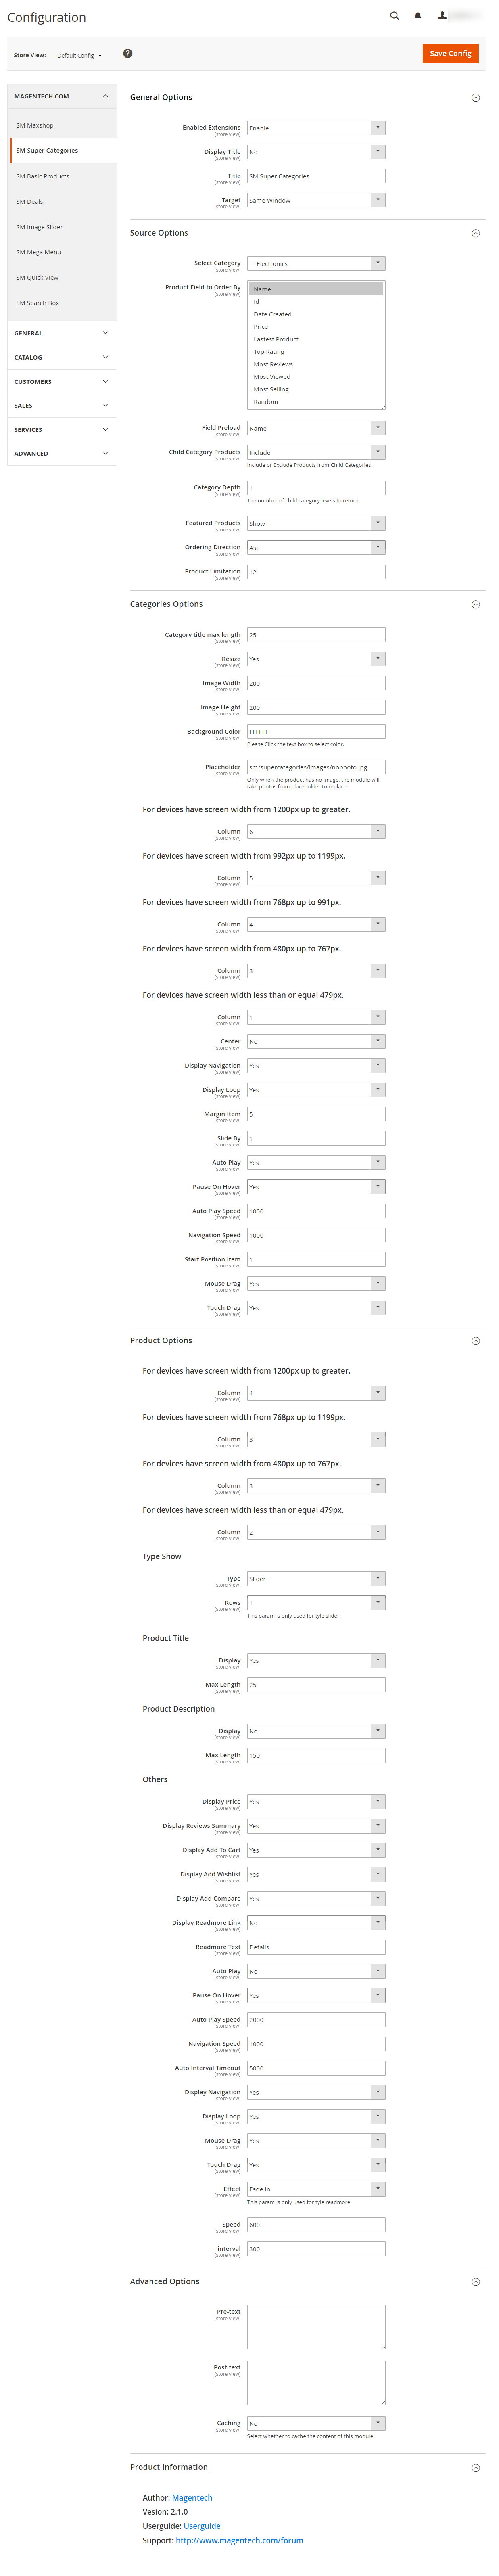Screen dimensions: 499x2576
Task: Click the Background Color FFFFFF field
Action: coord(316,732)
